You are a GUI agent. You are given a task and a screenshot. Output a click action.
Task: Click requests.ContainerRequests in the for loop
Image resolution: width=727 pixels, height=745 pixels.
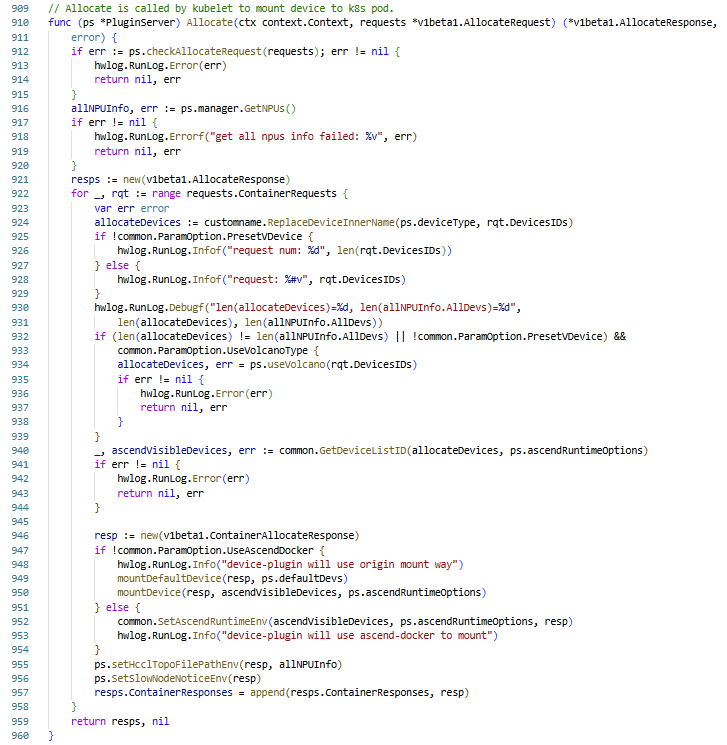click(x=261, y=194)
